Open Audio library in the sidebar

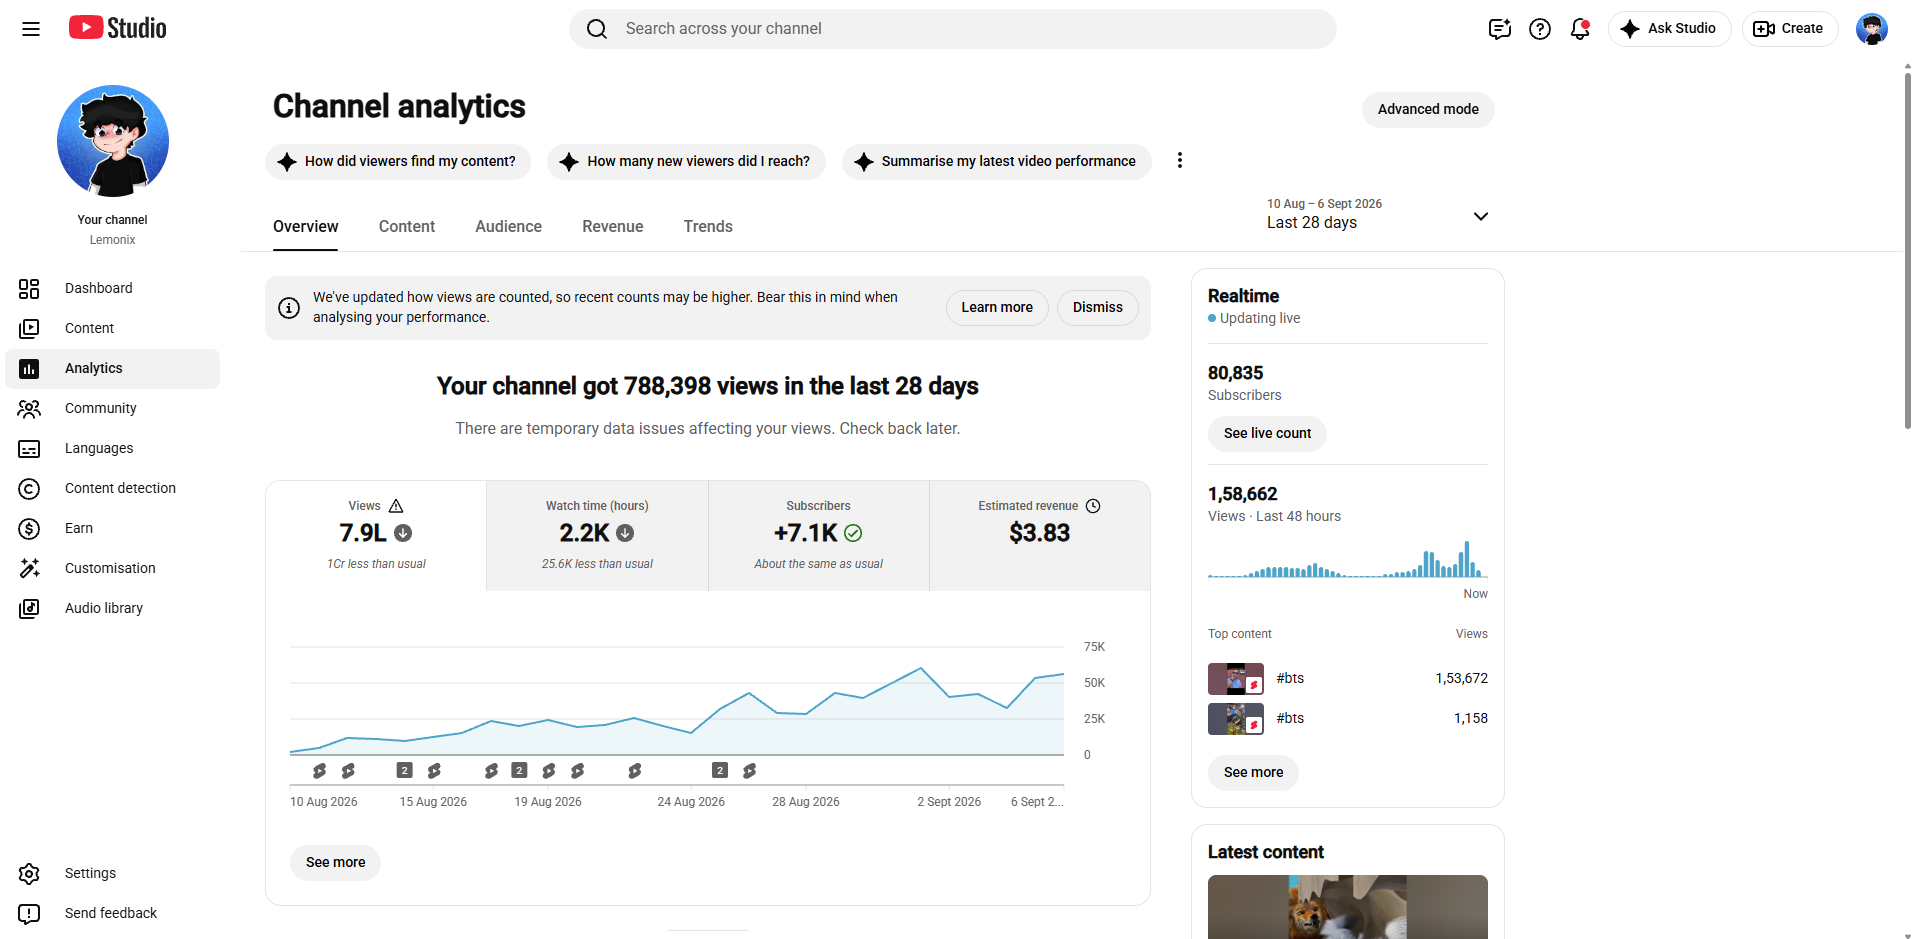[x=112, y=608]
